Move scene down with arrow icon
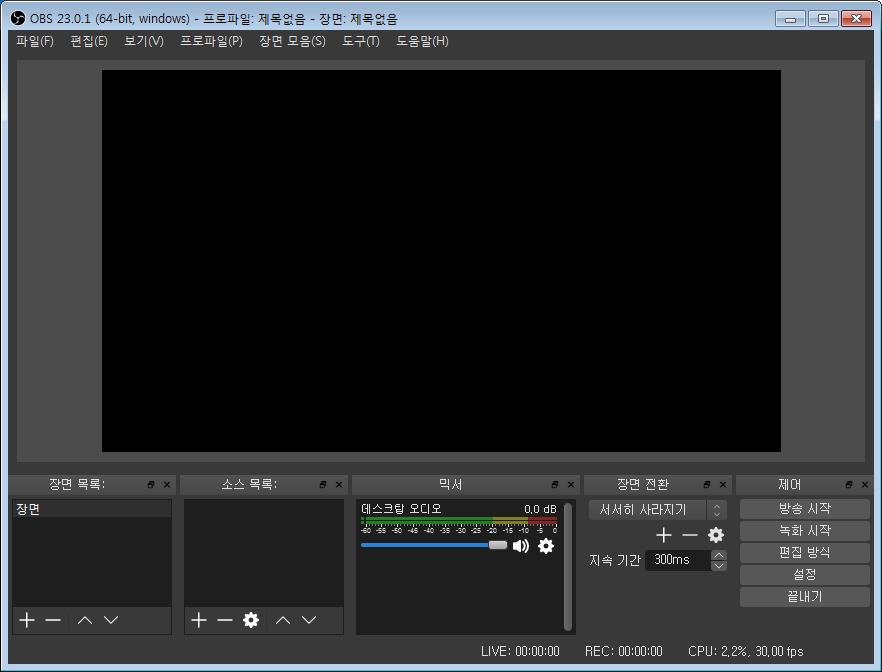This screenshot has width=882, height=672. 111,620
